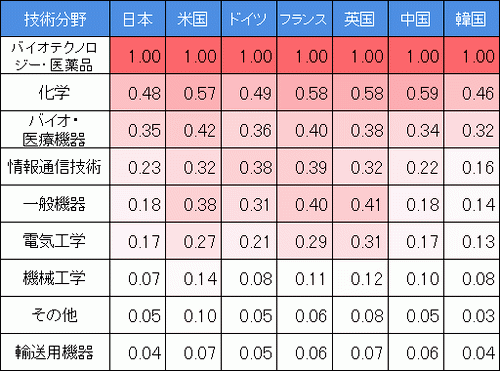Select the 一般機器 row label
The image size is (500, 371).
click(55, 204)
